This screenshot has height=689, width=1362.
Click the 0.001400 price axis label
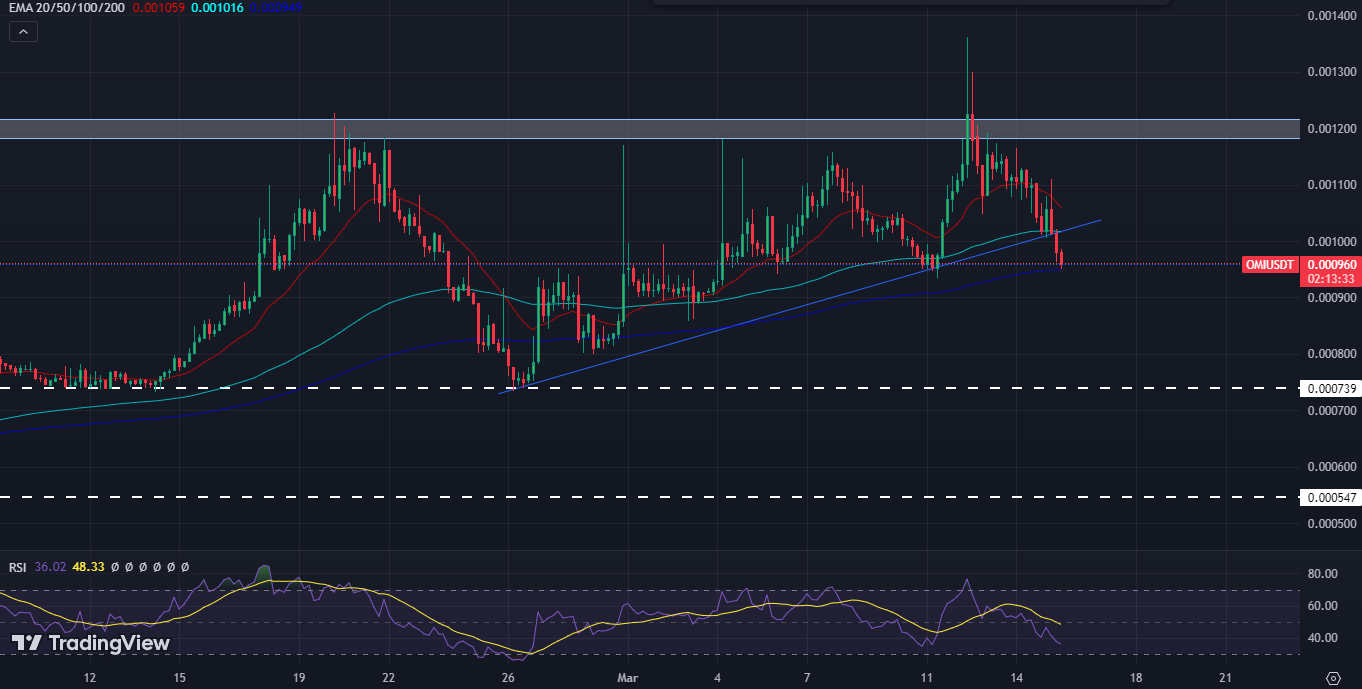coord(1332,16)
